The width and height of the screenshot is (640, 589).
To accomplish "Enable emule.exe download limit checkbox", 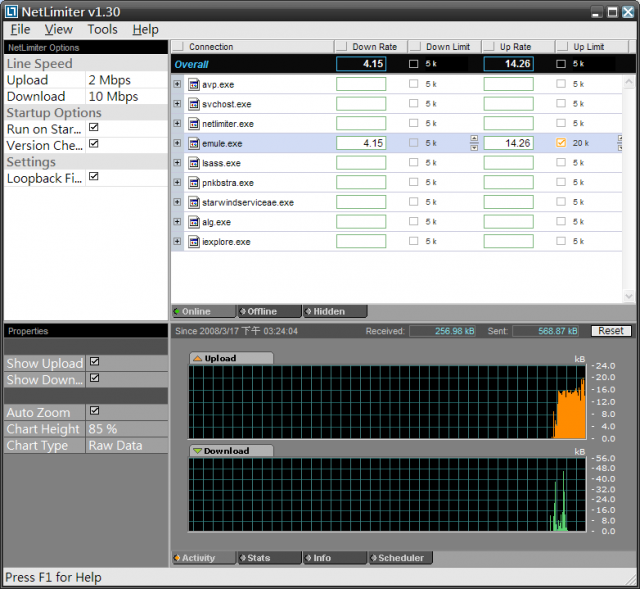I will 413,142.
